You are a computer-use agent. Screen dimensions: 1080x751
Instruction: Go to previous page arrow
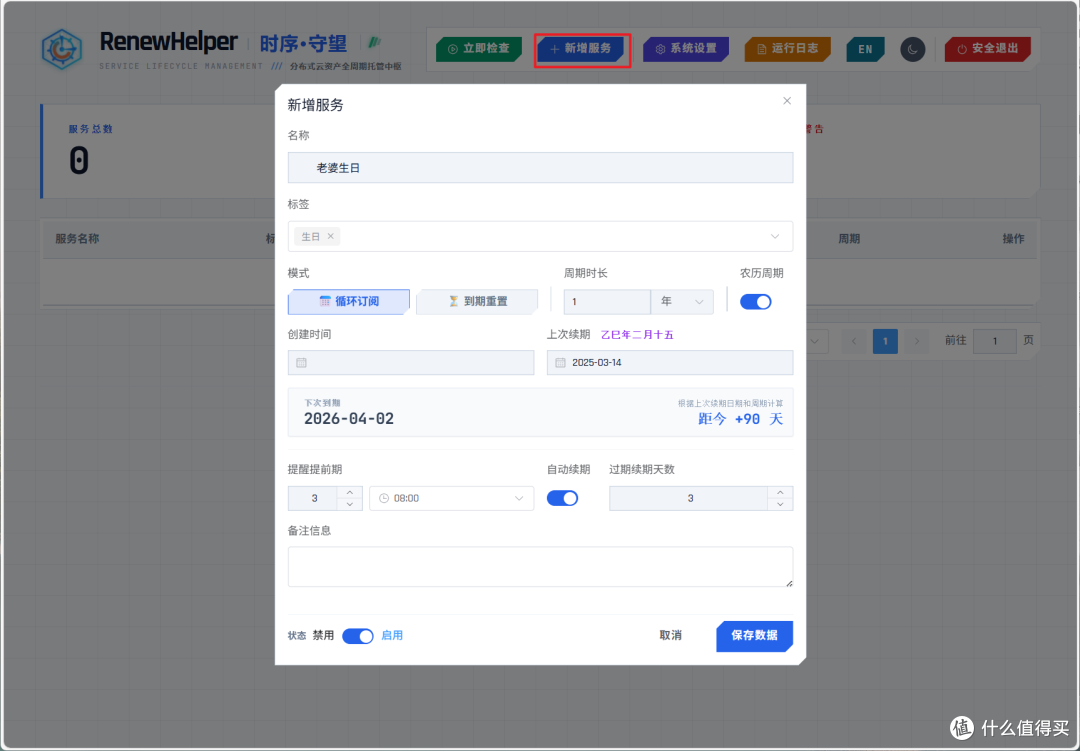854,341
